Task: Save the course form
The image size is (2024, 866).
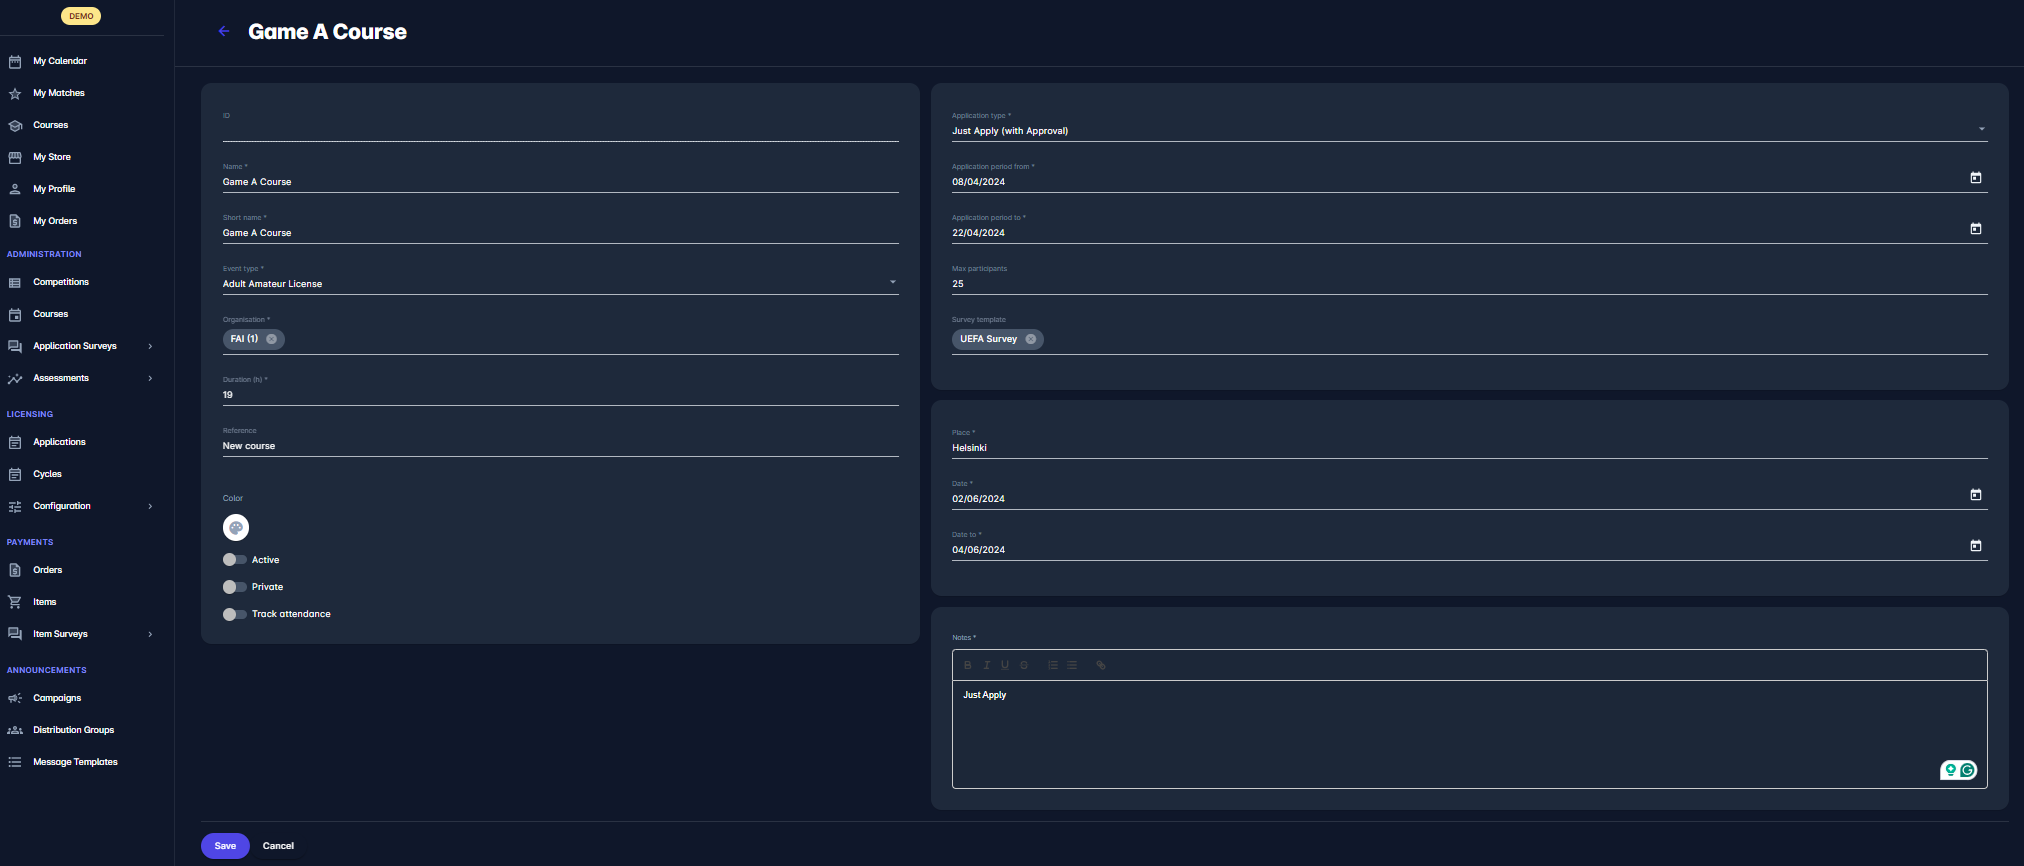Action: click(225, 846)
